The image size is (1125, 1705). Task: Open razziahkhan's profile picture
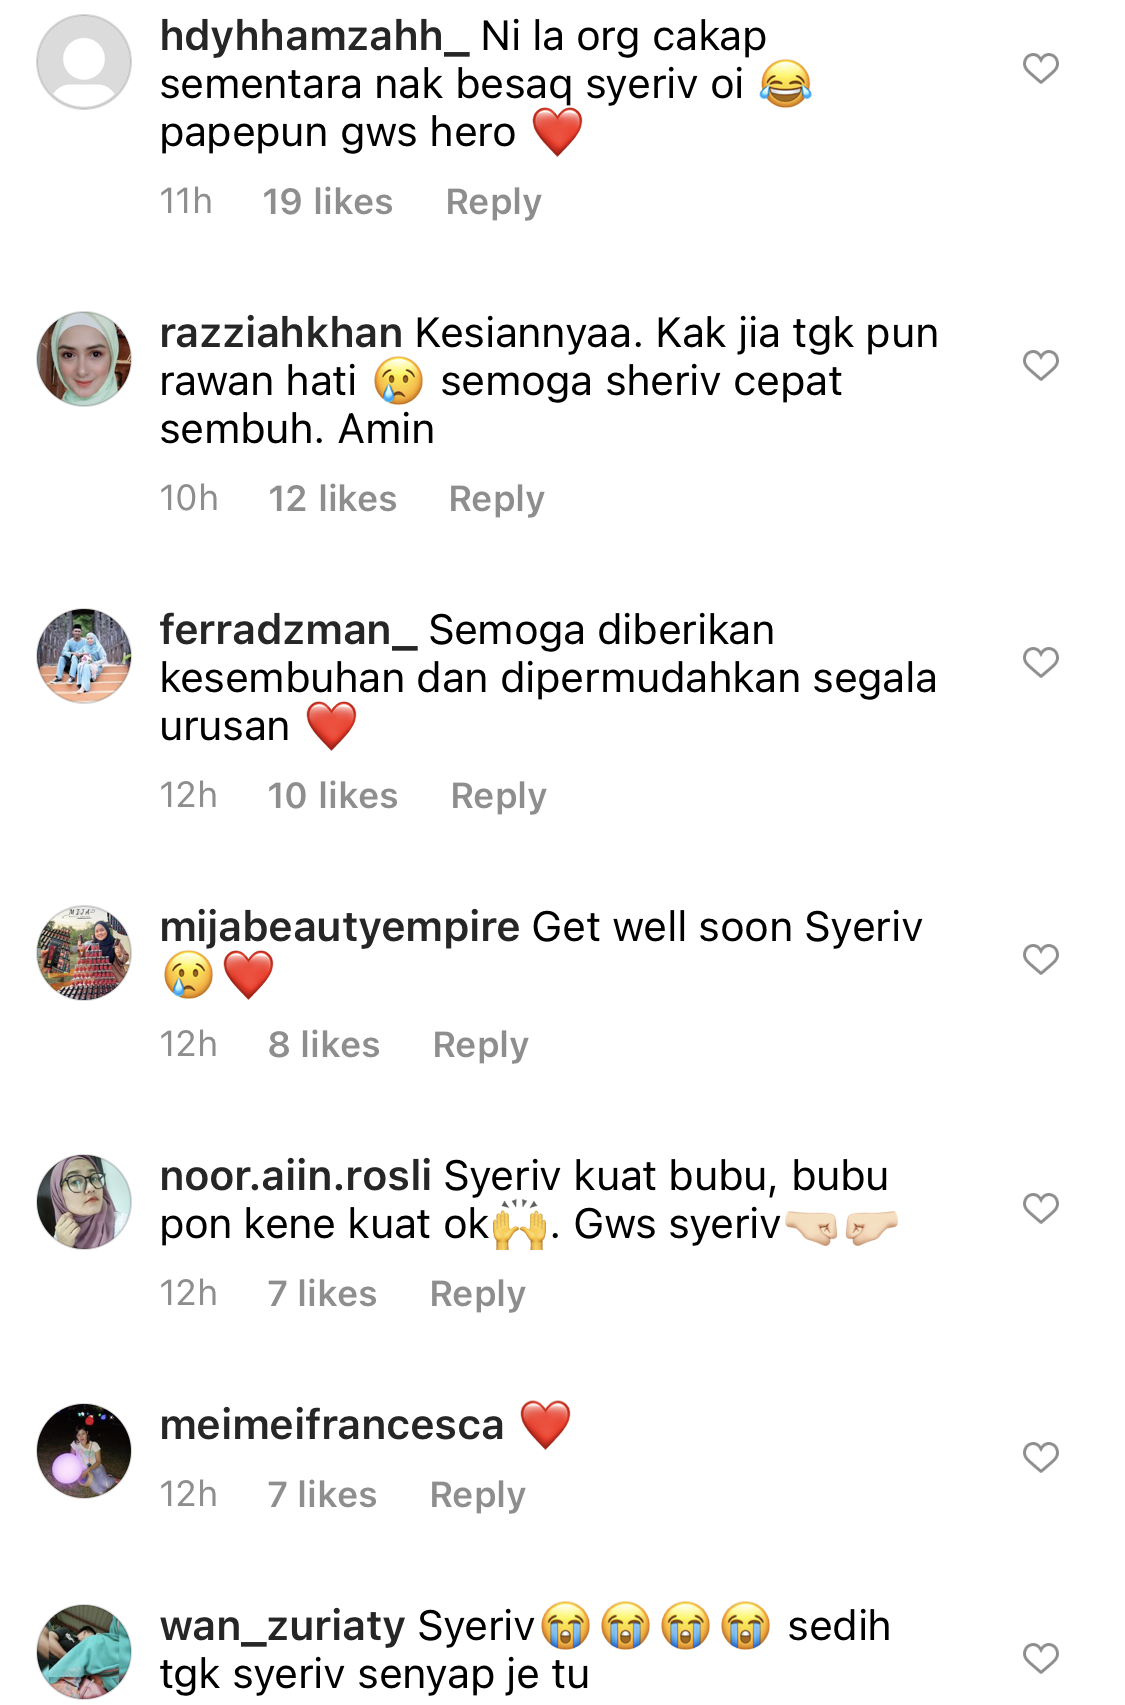pyautogui.click(x=84, y=359)
